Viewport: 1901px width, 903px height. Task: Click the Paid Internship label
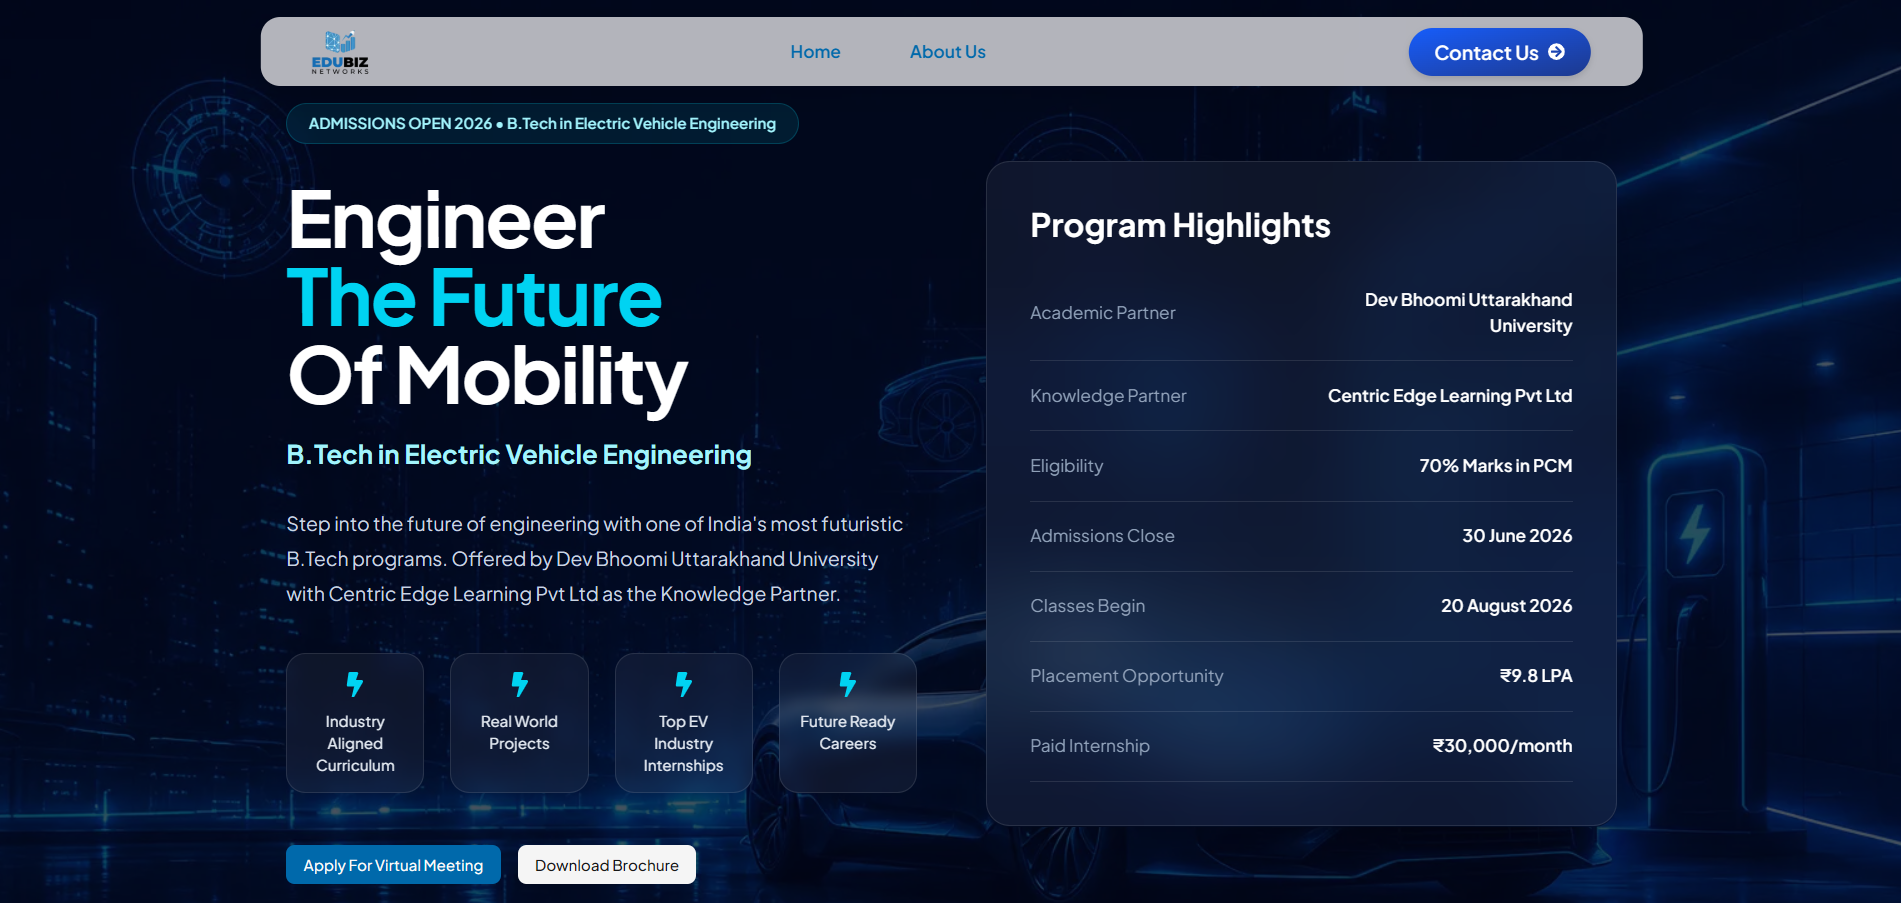1089,746
